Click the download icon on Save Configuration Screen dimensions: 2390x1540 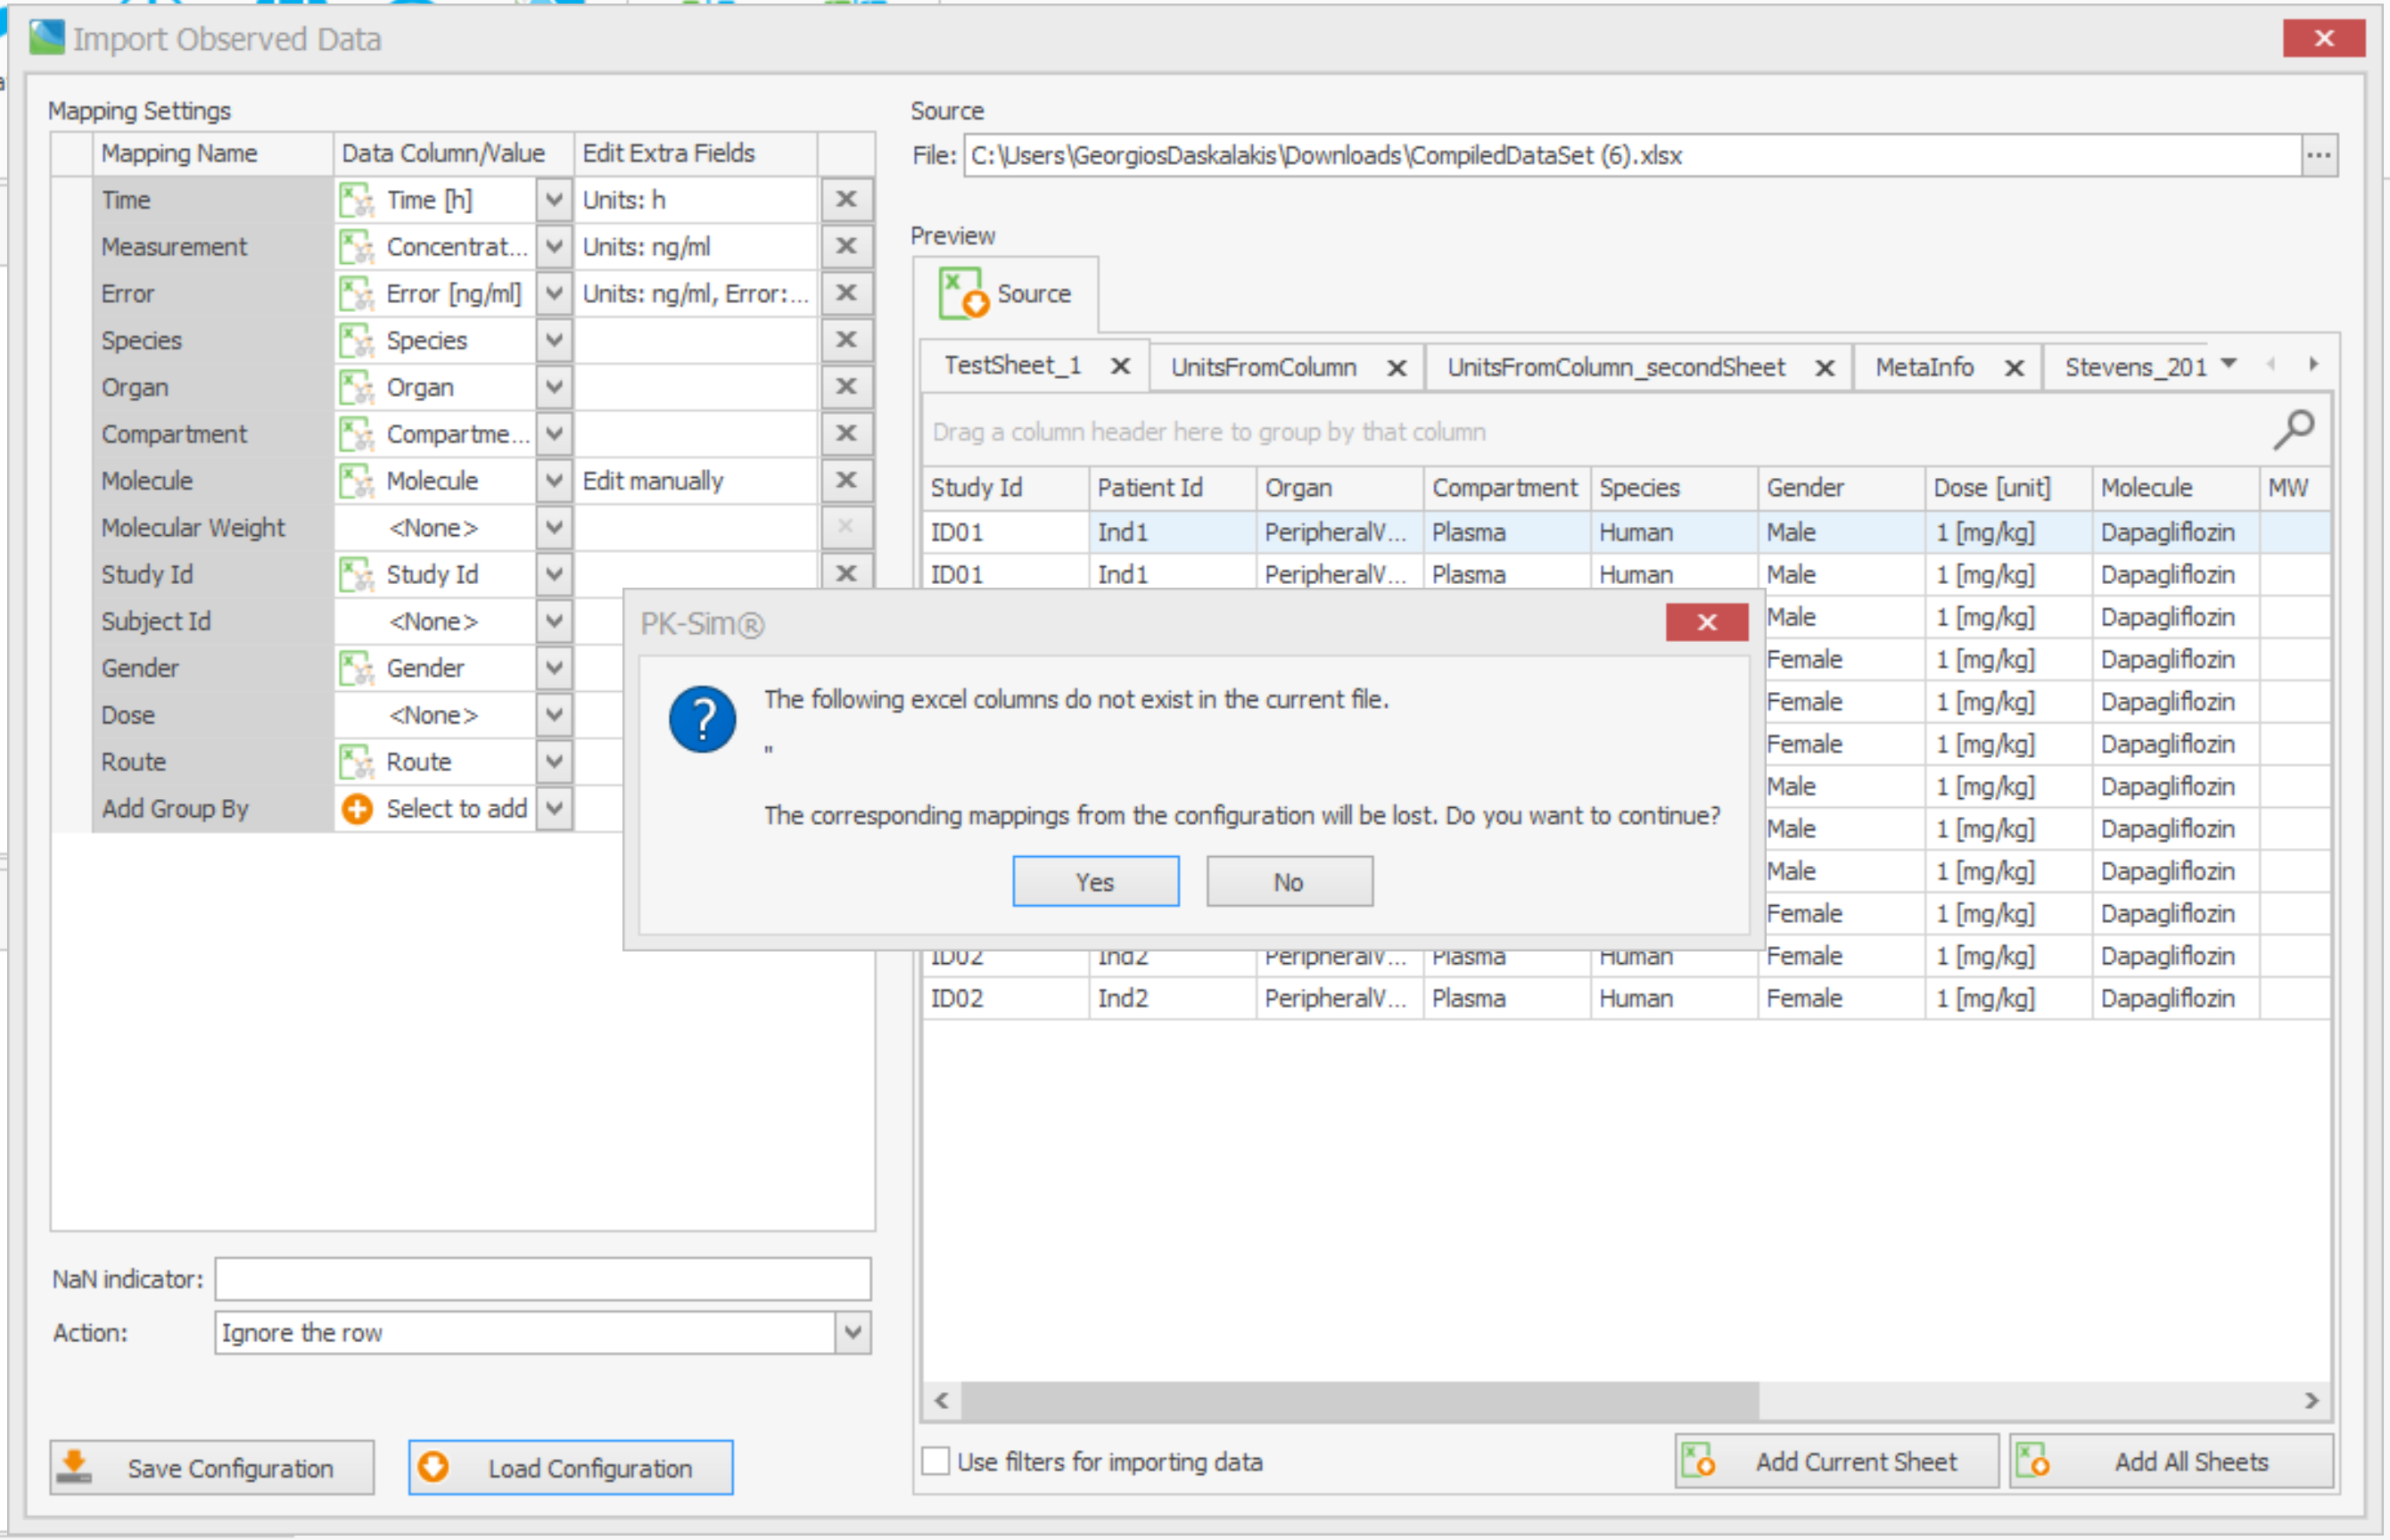tap(73, 1466)
